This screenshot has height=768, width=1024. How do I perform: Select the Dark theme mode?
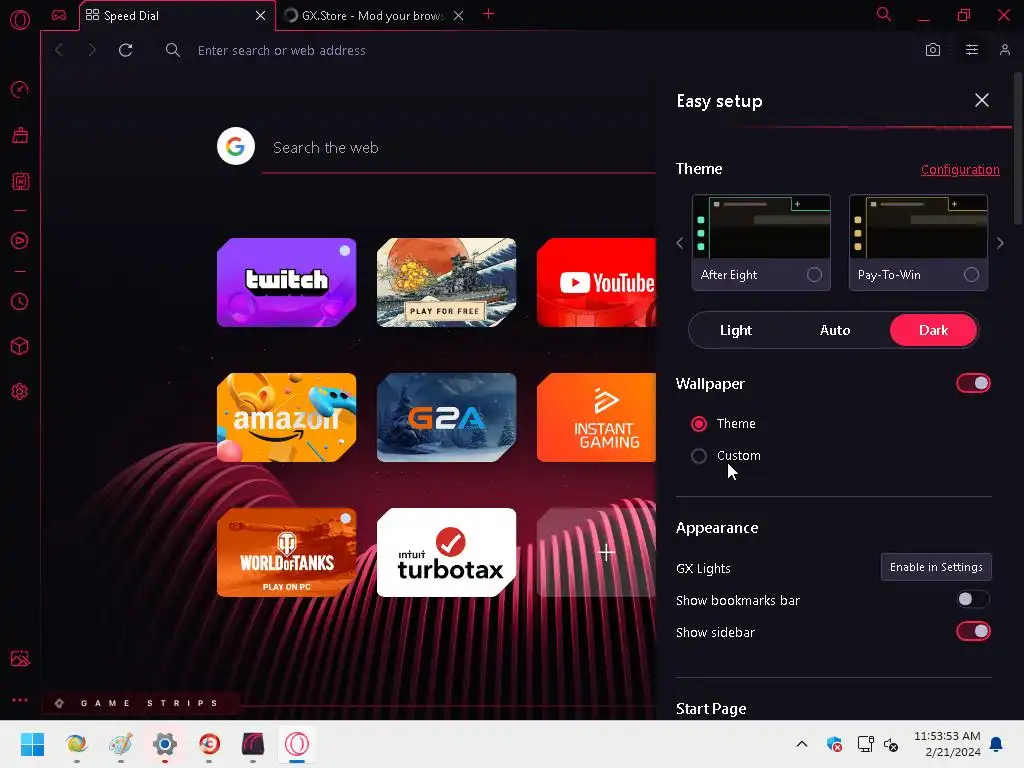(933, 330)
